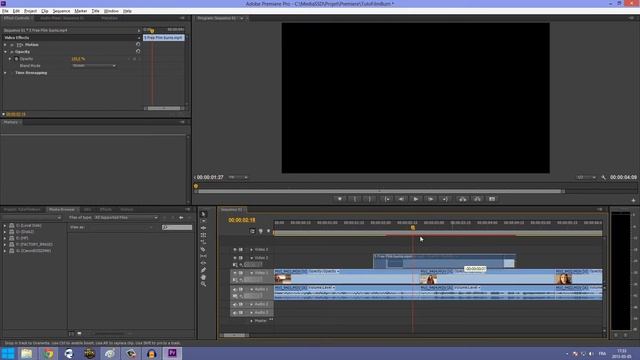Expand the Video 3 track
The height and width of the screenshot is (360, 640).
tap(251, 249)
